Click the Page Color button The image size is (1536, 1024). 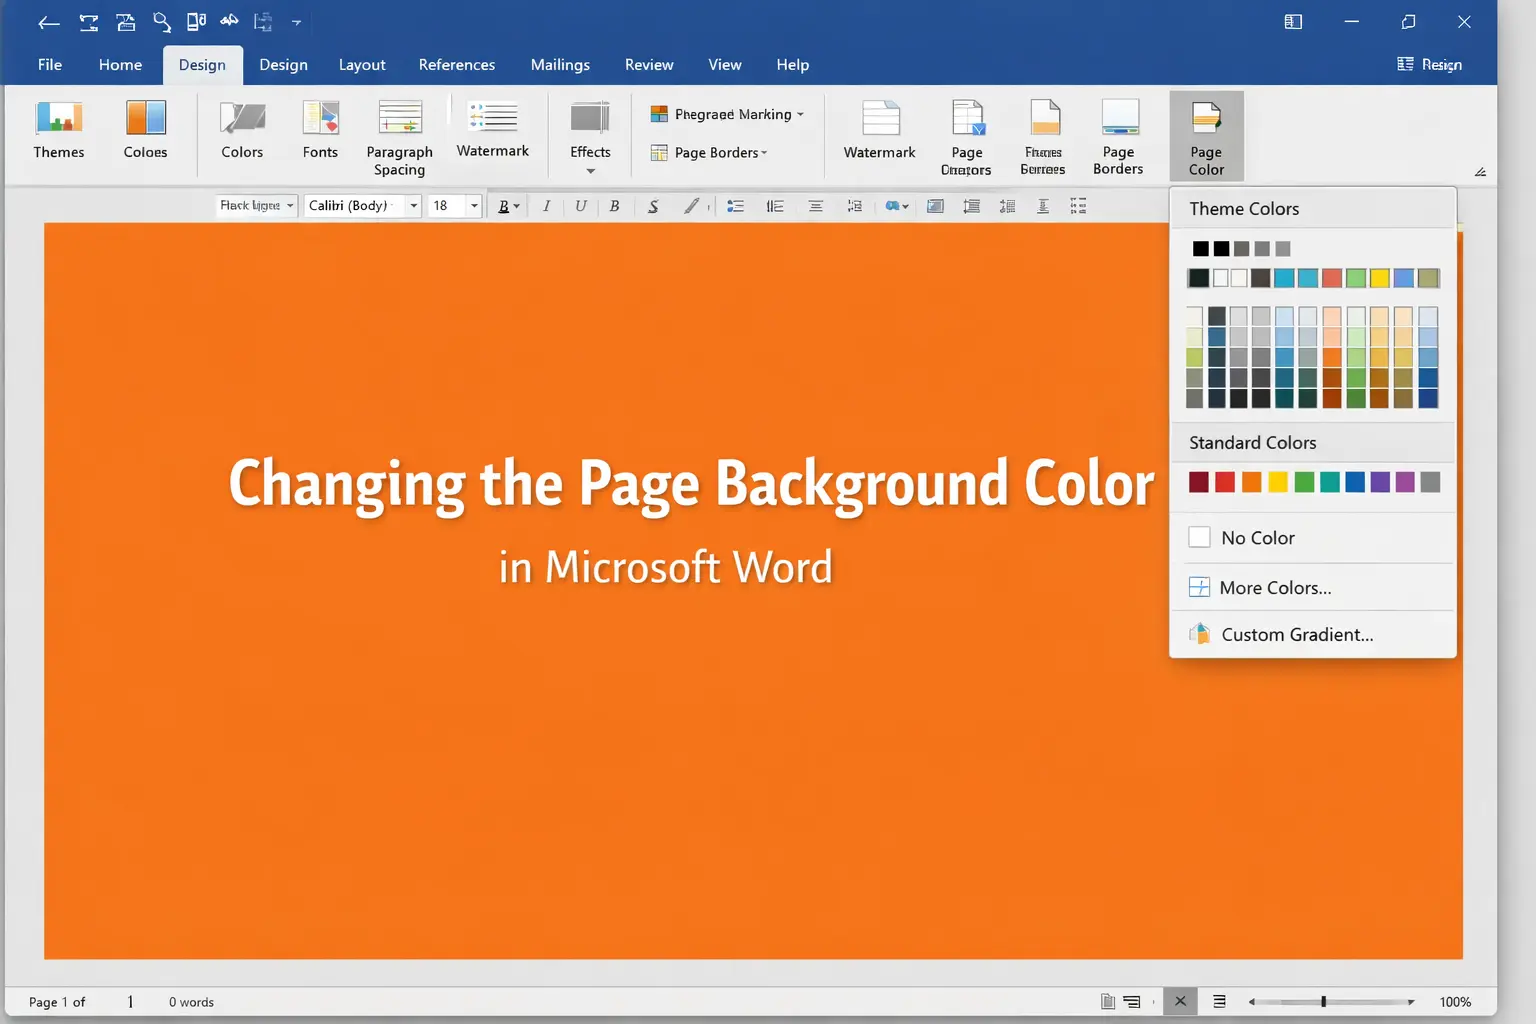(1206, 137)
